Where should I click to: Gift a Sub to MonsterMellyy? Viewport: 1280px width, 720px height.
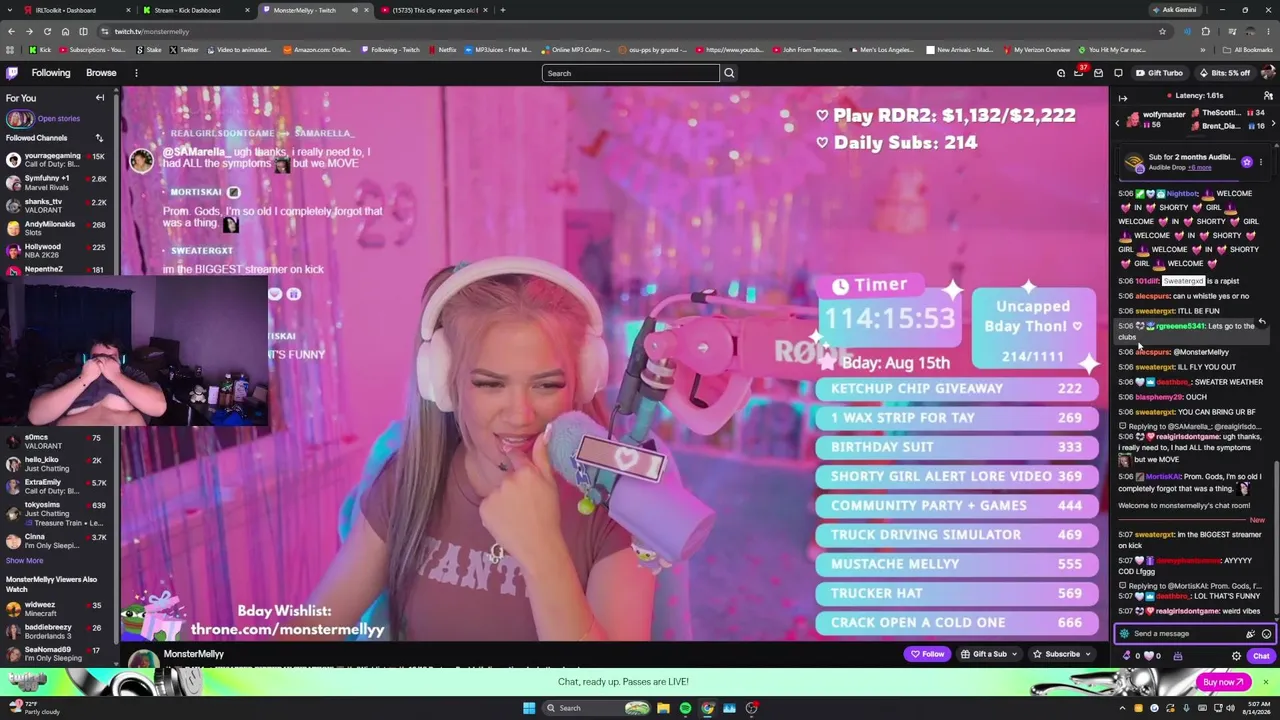(989, 655)
